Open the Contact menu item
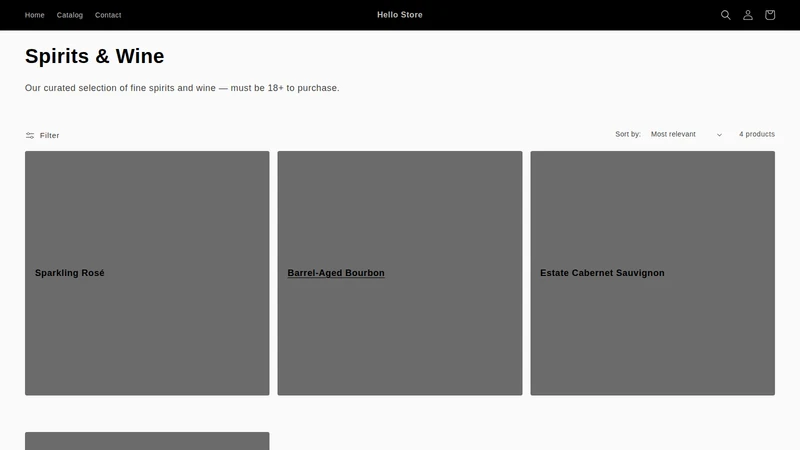Viewport: 800px width, 450px height. pos(108,15)
